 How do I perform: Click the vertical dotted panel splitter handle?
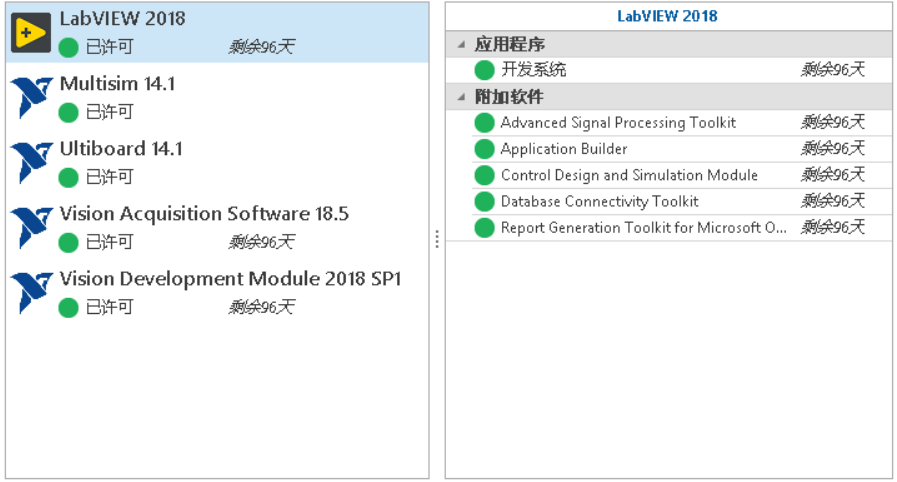tap(437, 239)
